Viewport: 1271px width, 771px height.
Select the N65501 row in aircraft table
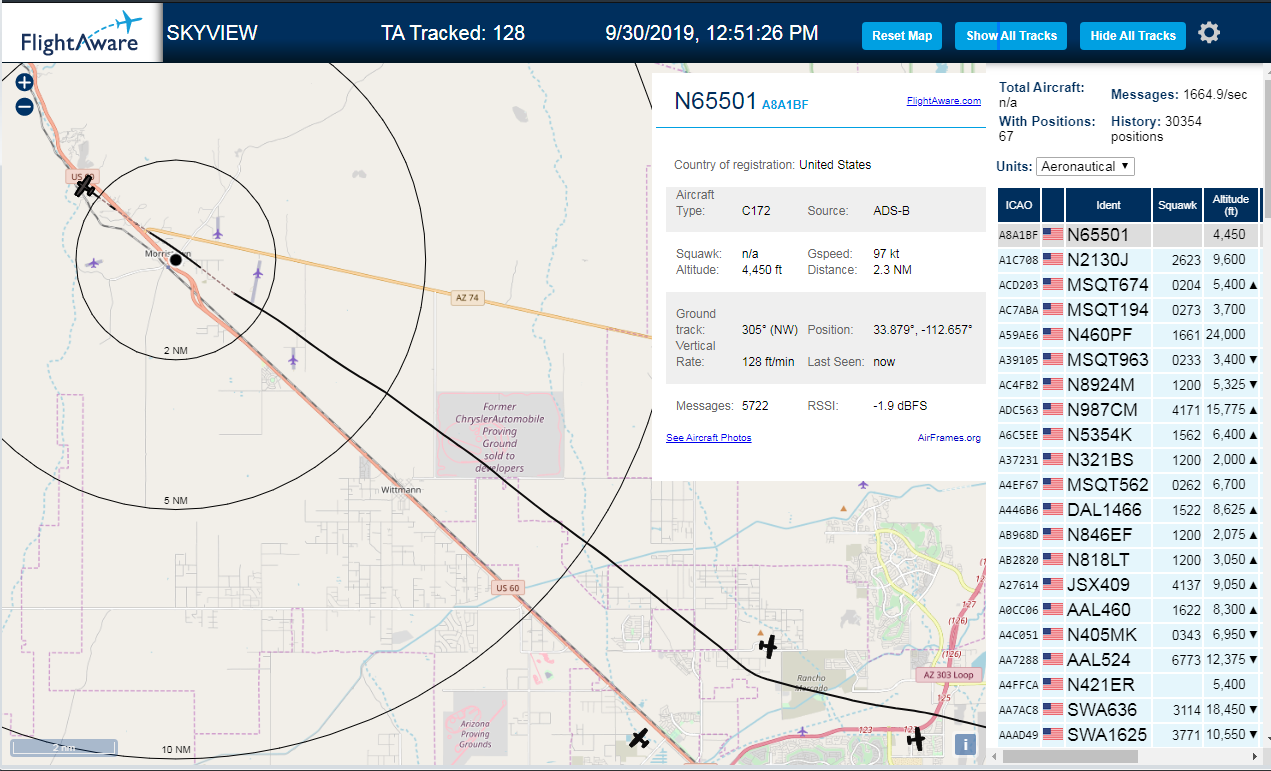[x=1129, y=235]
